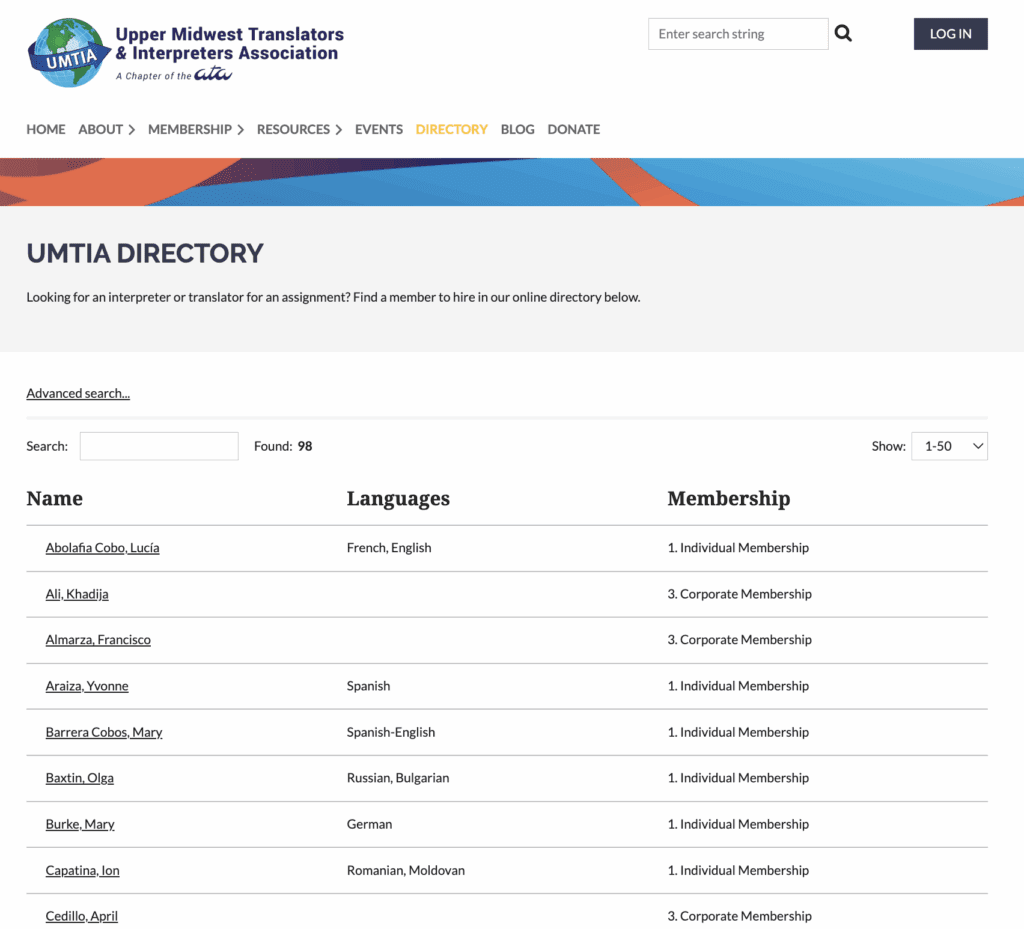Viewport: 1024px width, 929px height.
Task: View Abolafia Cobo, Lucía's profile
Action: [102, 547]
